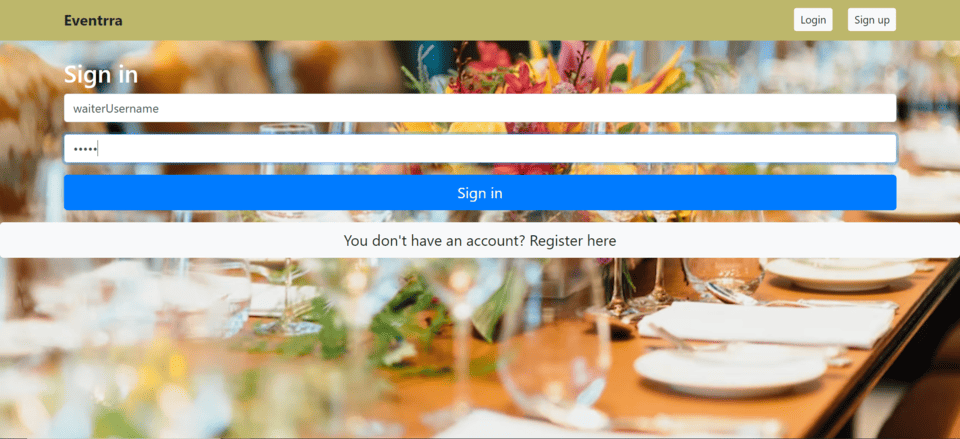Click the password dots in second field
This screenshot has width=960, height=439.
tap(85, 149)
